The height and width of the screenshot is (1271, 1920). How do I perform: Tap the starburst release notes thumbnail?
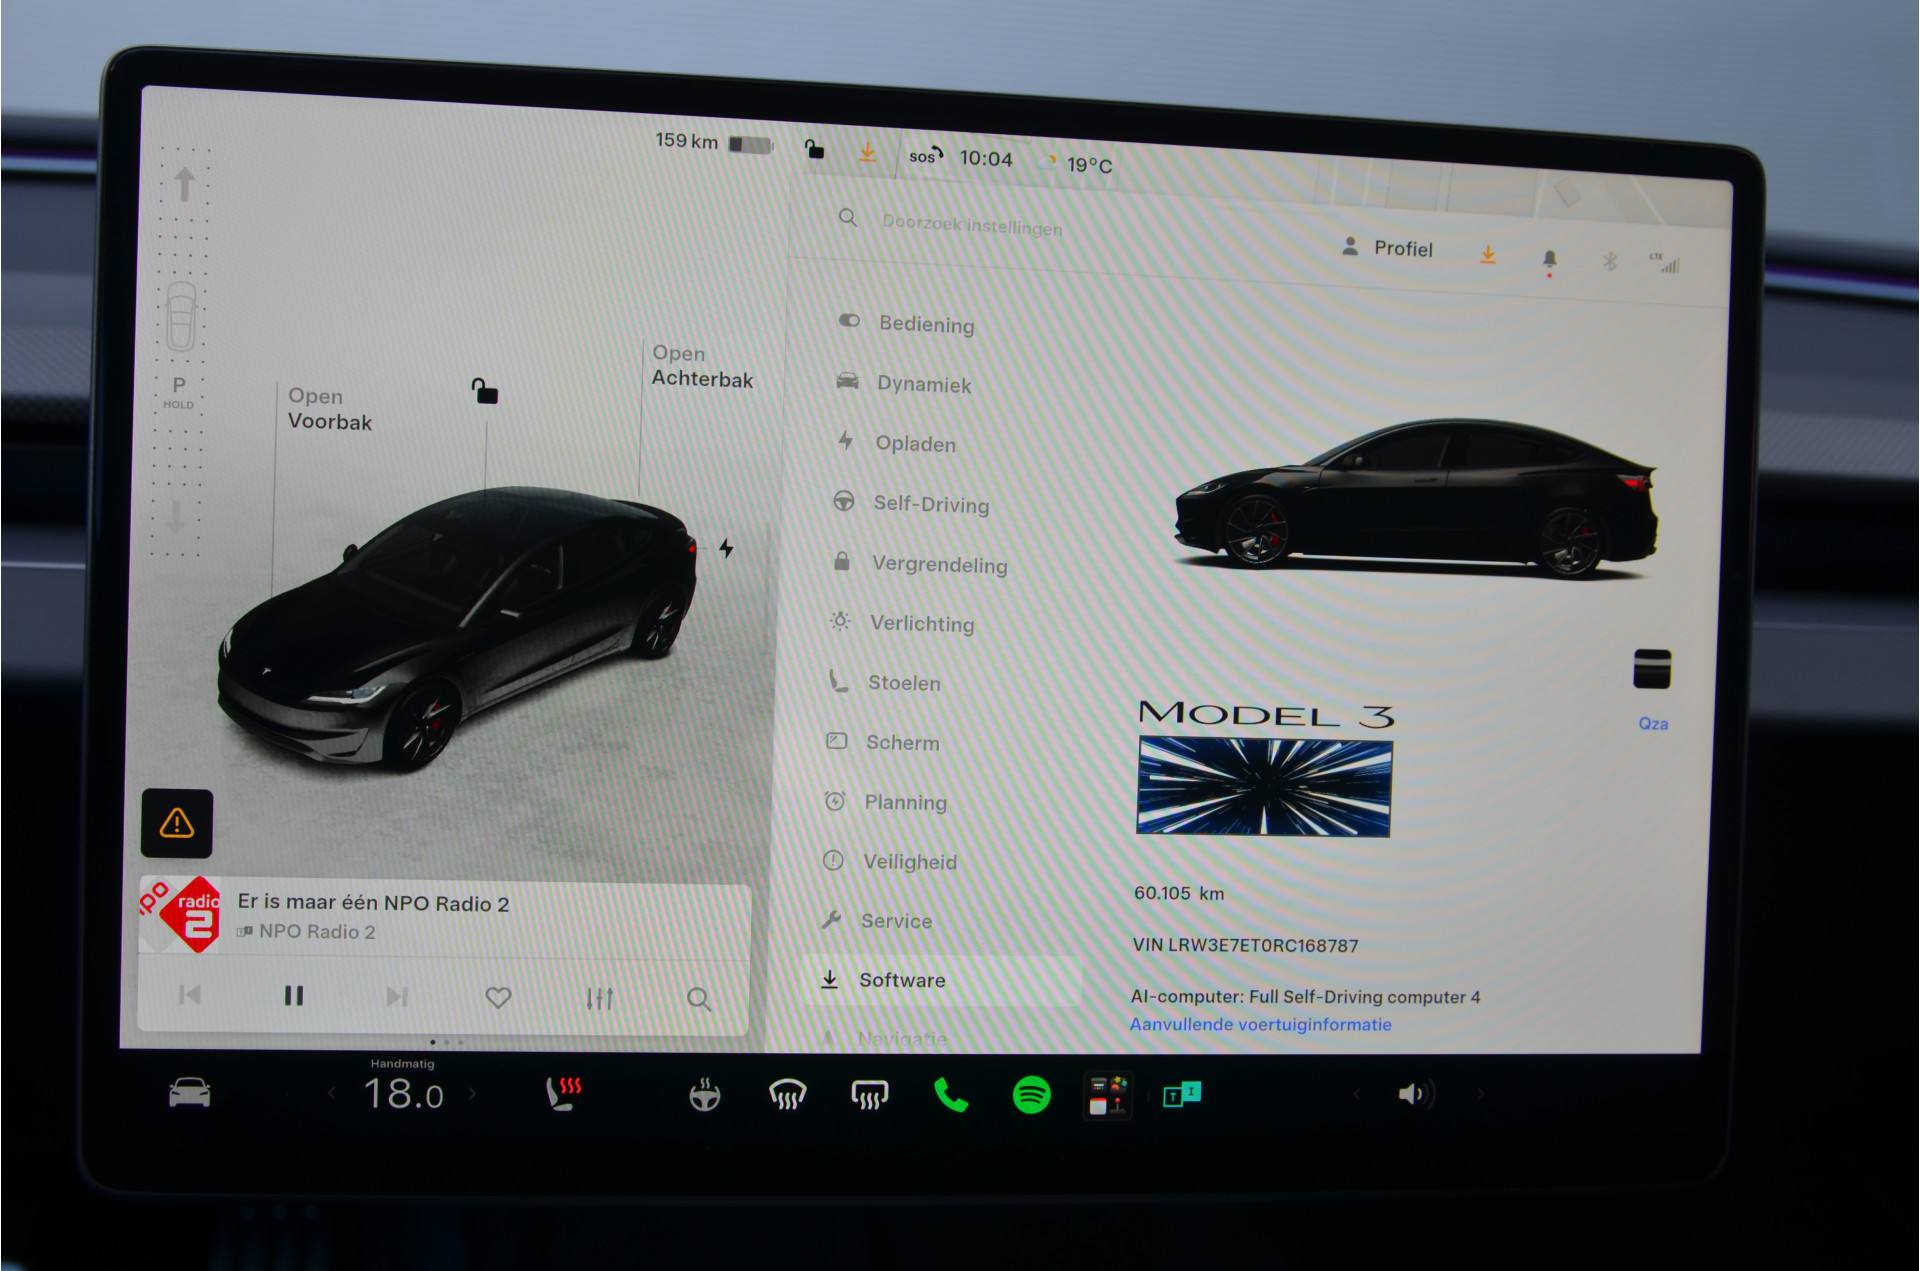(x=1264, y=787)
